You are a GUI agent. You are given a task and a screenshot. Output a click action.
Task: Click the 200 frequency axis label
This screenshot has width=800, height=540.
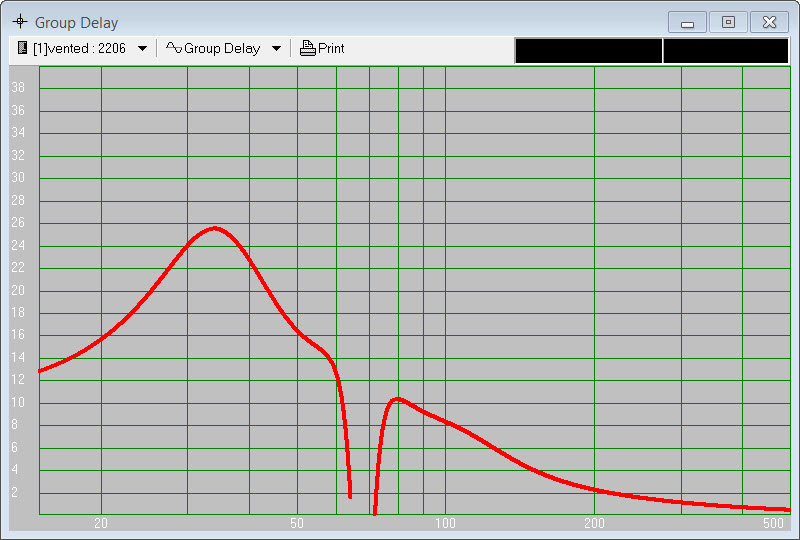click(x=594, y=523)
